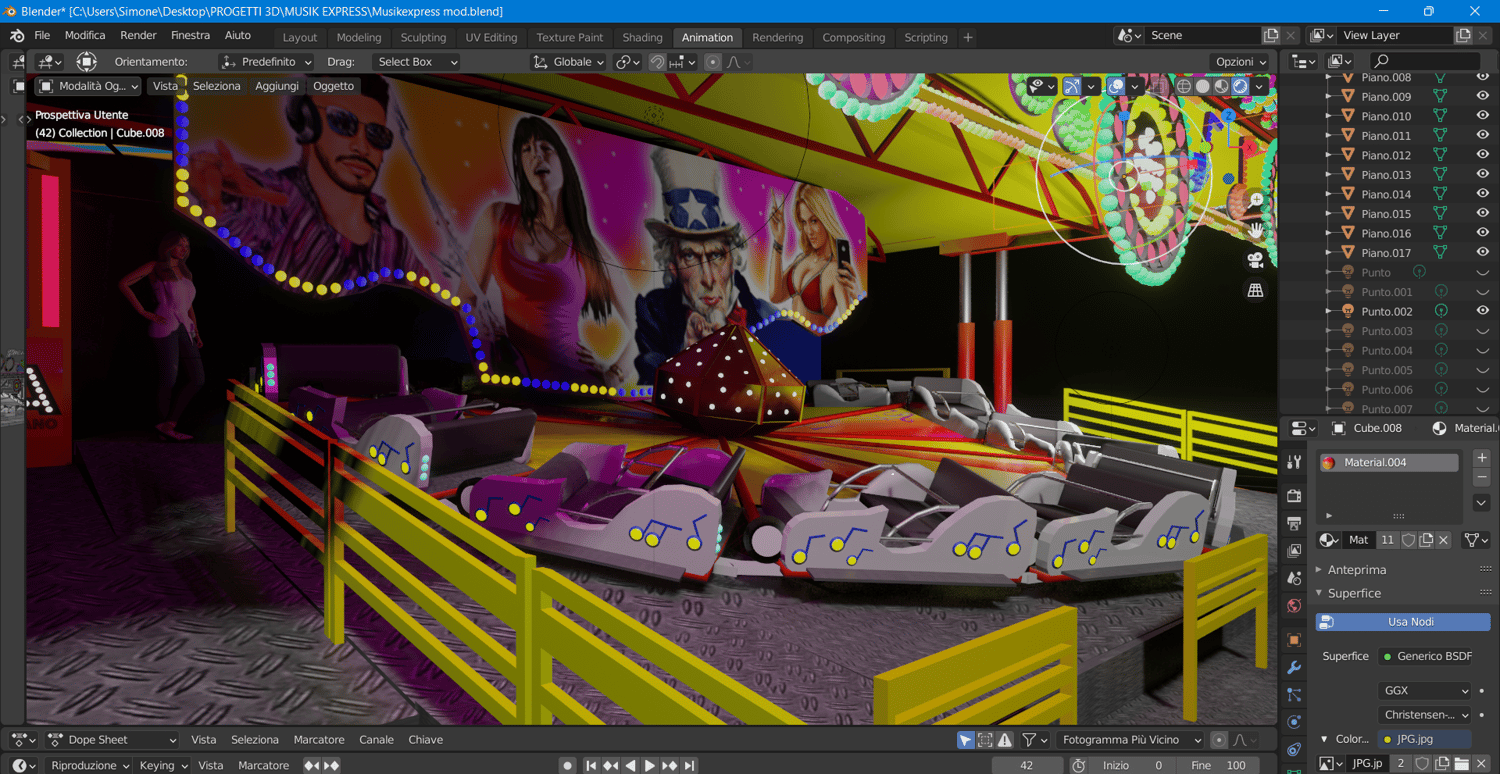Screen dimensions: 1500x774
Task: Open the View Layer properties tab
Action: 1294,551
